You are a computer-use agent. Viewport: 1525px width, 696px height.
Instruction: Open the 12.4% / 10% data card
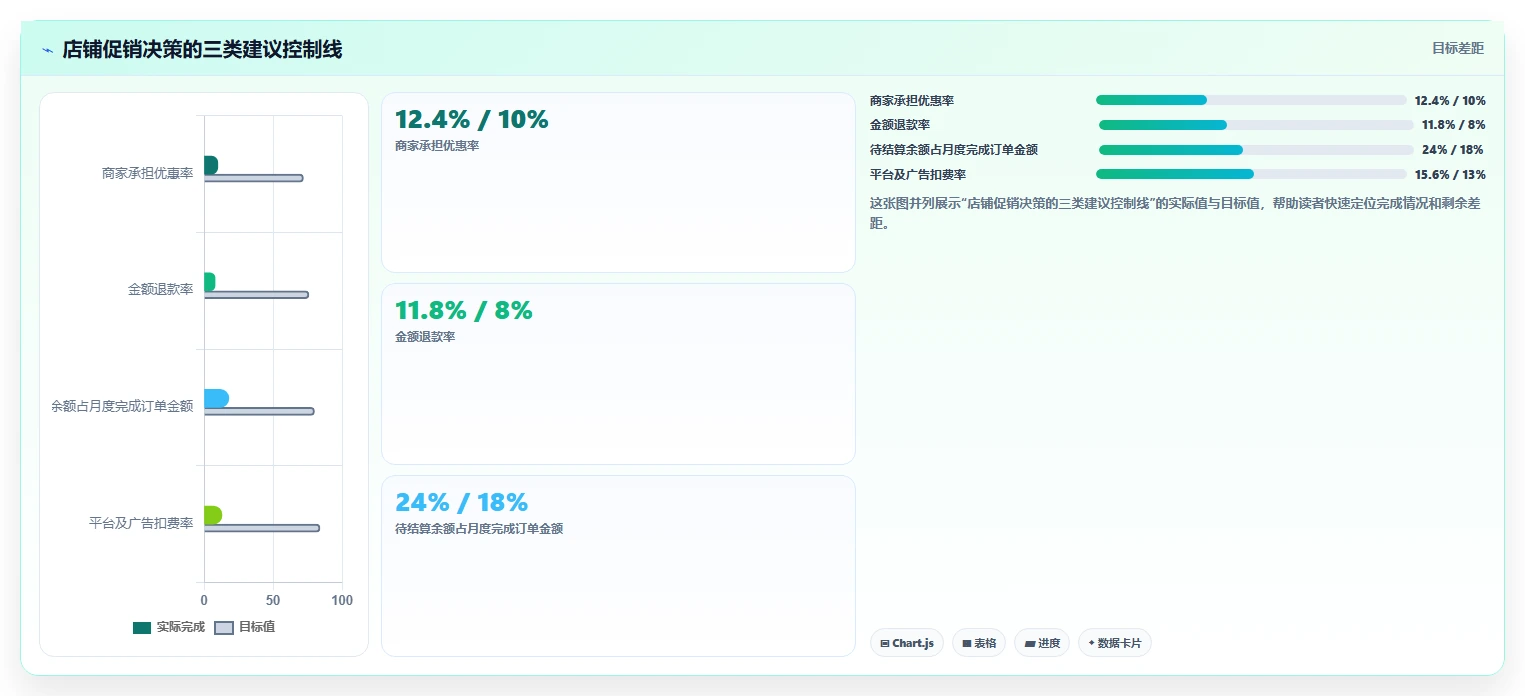618,182
